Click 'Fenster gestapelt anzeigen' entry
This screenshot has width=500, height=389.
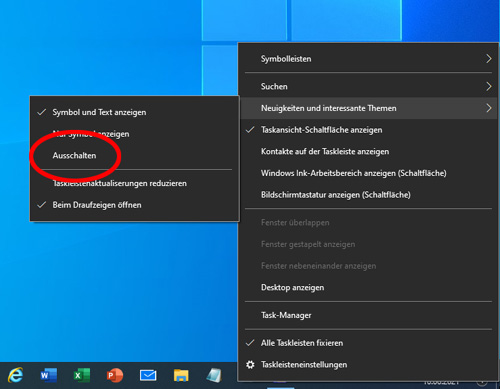click(x=368, y=244)
